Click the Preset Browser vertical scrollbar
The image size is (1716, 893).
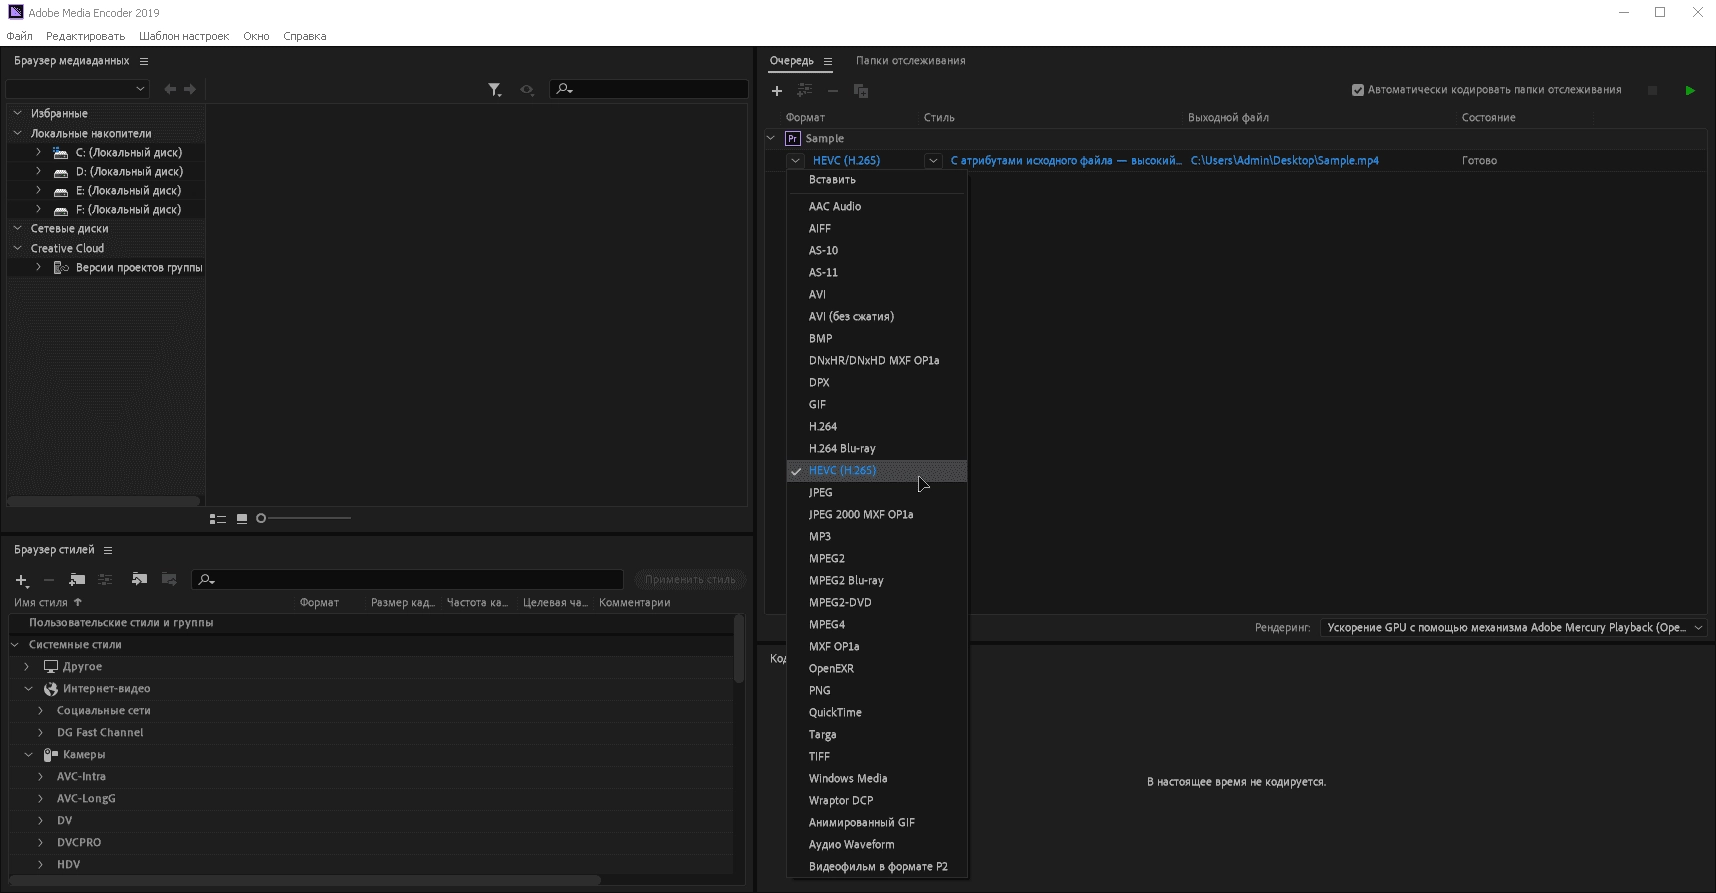point(739,649)
